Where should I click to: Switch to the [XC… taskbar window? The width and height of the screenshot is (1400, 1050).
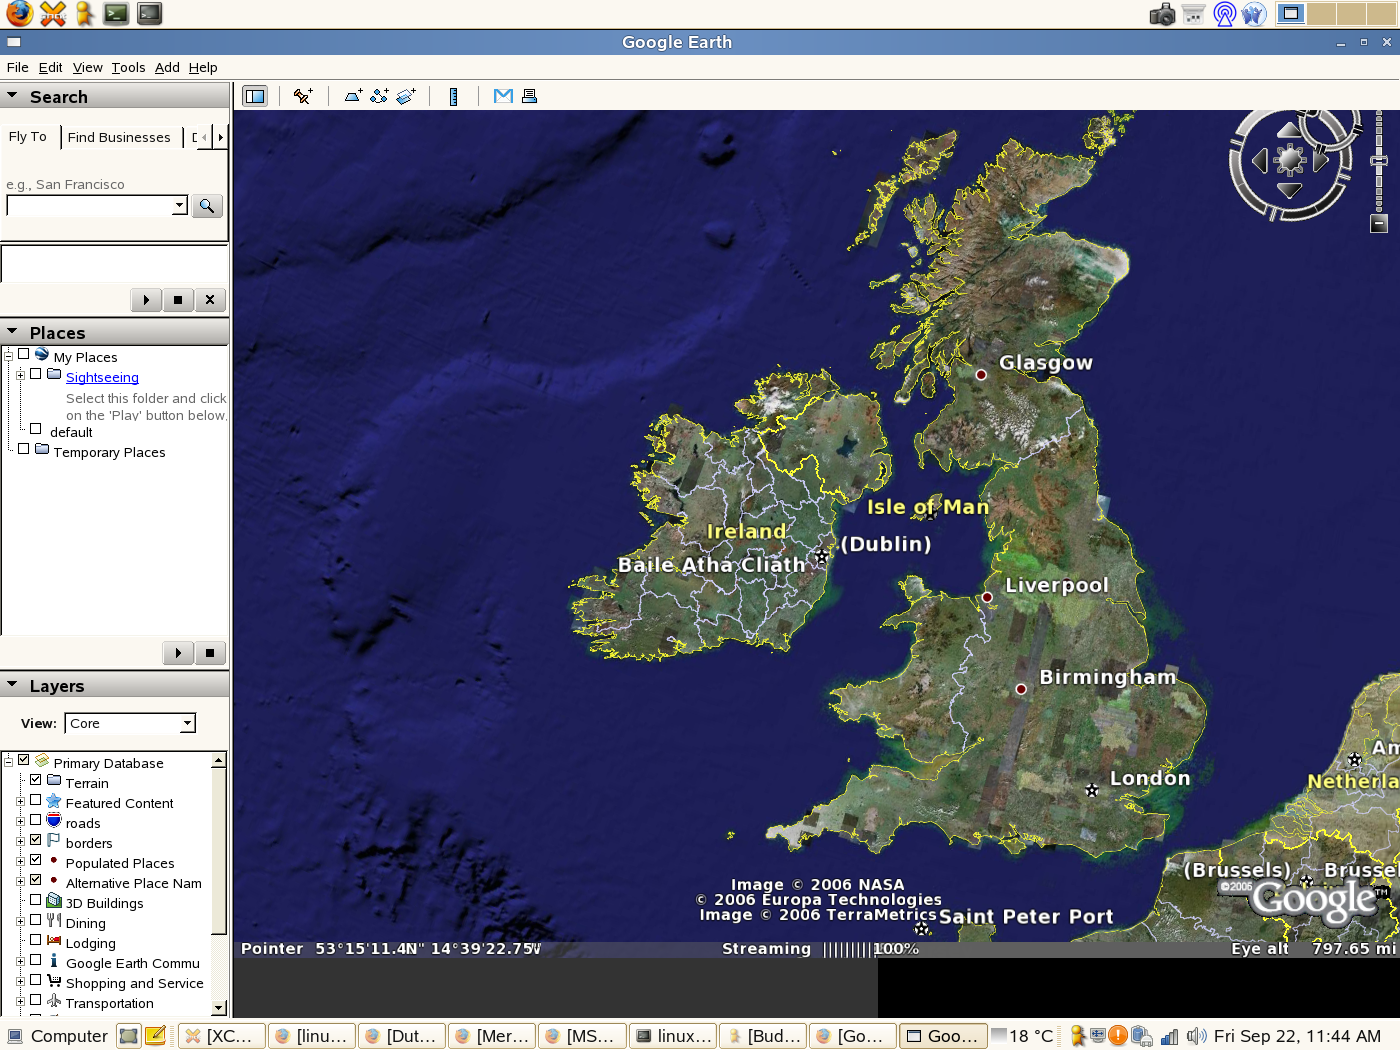click(221, 1036)
